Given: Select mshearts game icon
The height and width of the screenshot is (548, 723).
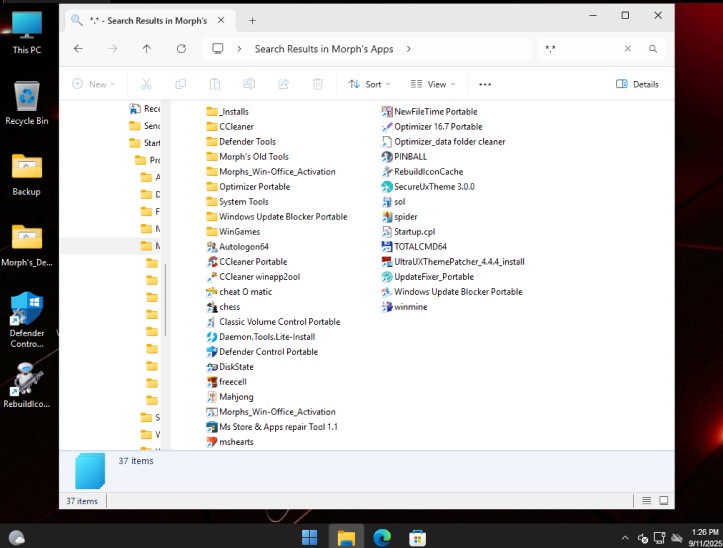Looking at the screenshot, I should click(x=212, y=442).
